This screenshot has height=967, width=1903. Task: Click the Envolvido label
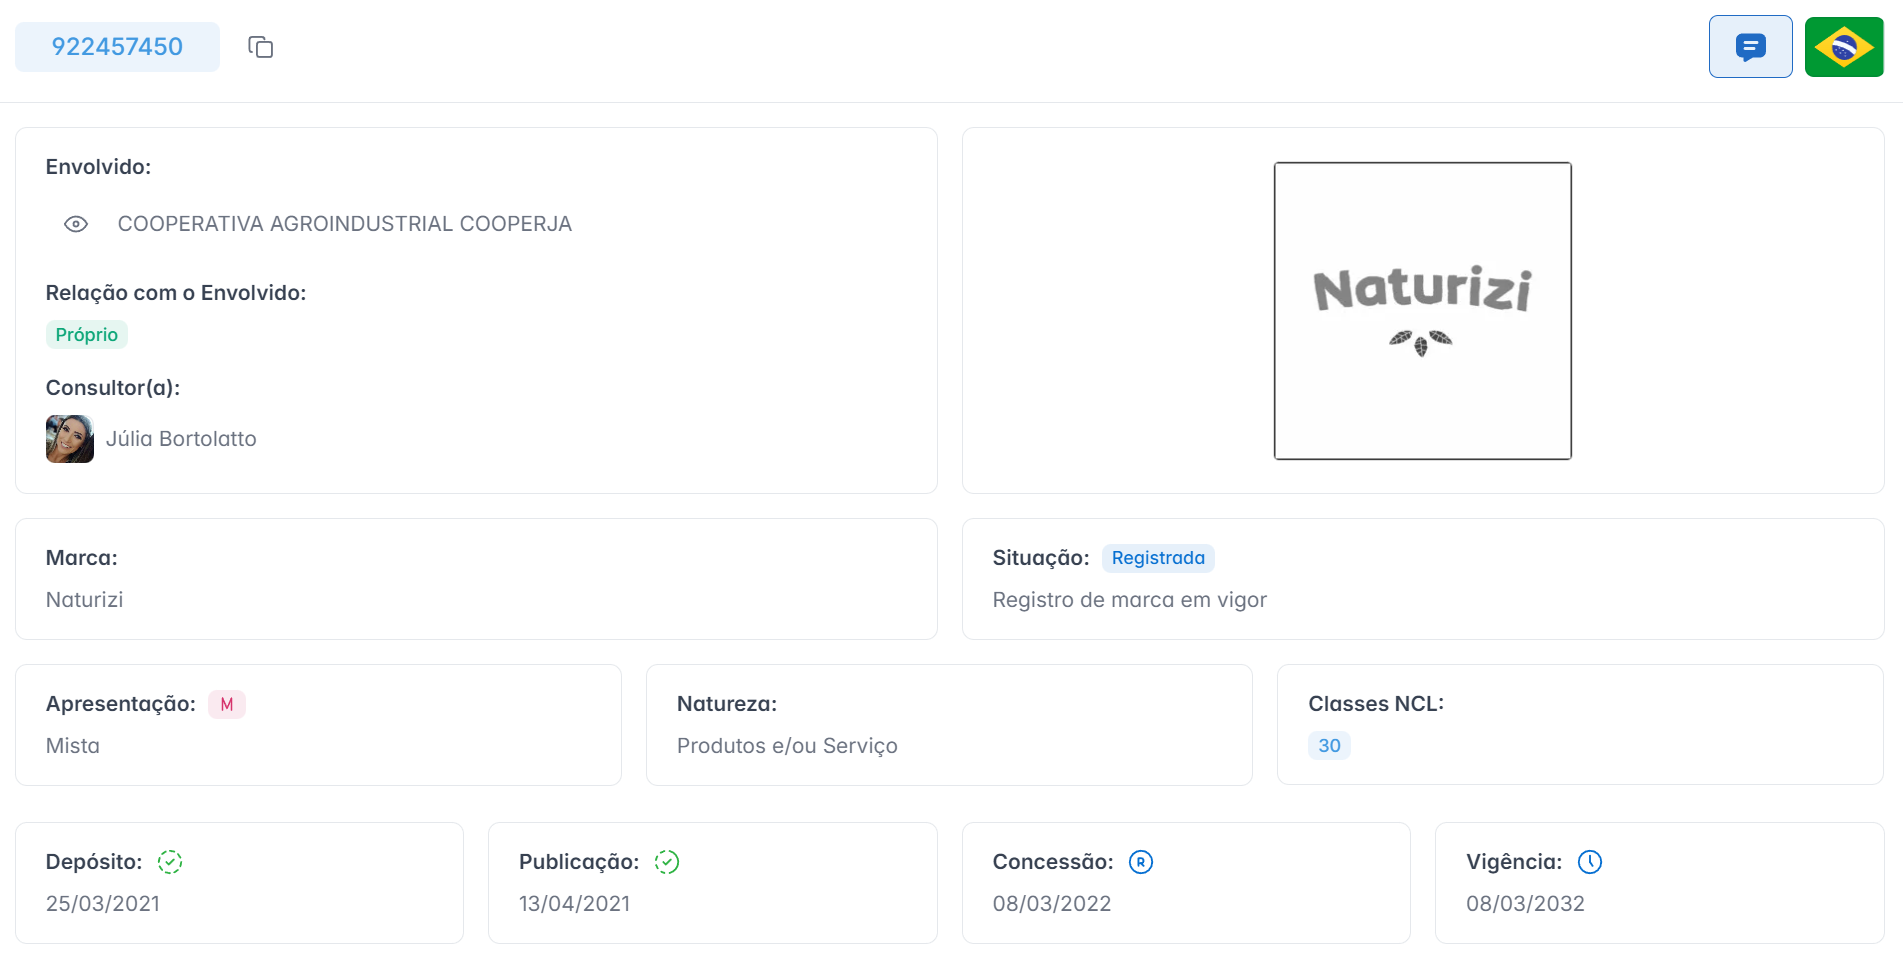click(x=99, y=167)
